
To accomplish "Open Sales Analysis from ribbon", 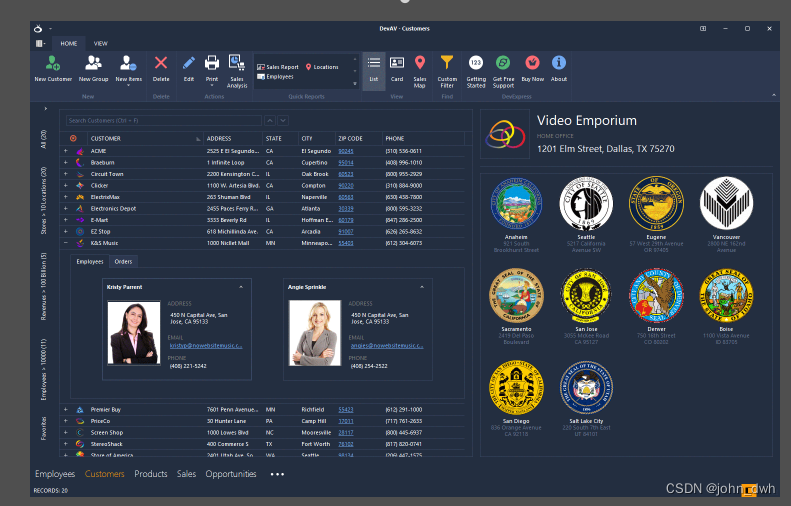I will (x=237, y=71).
